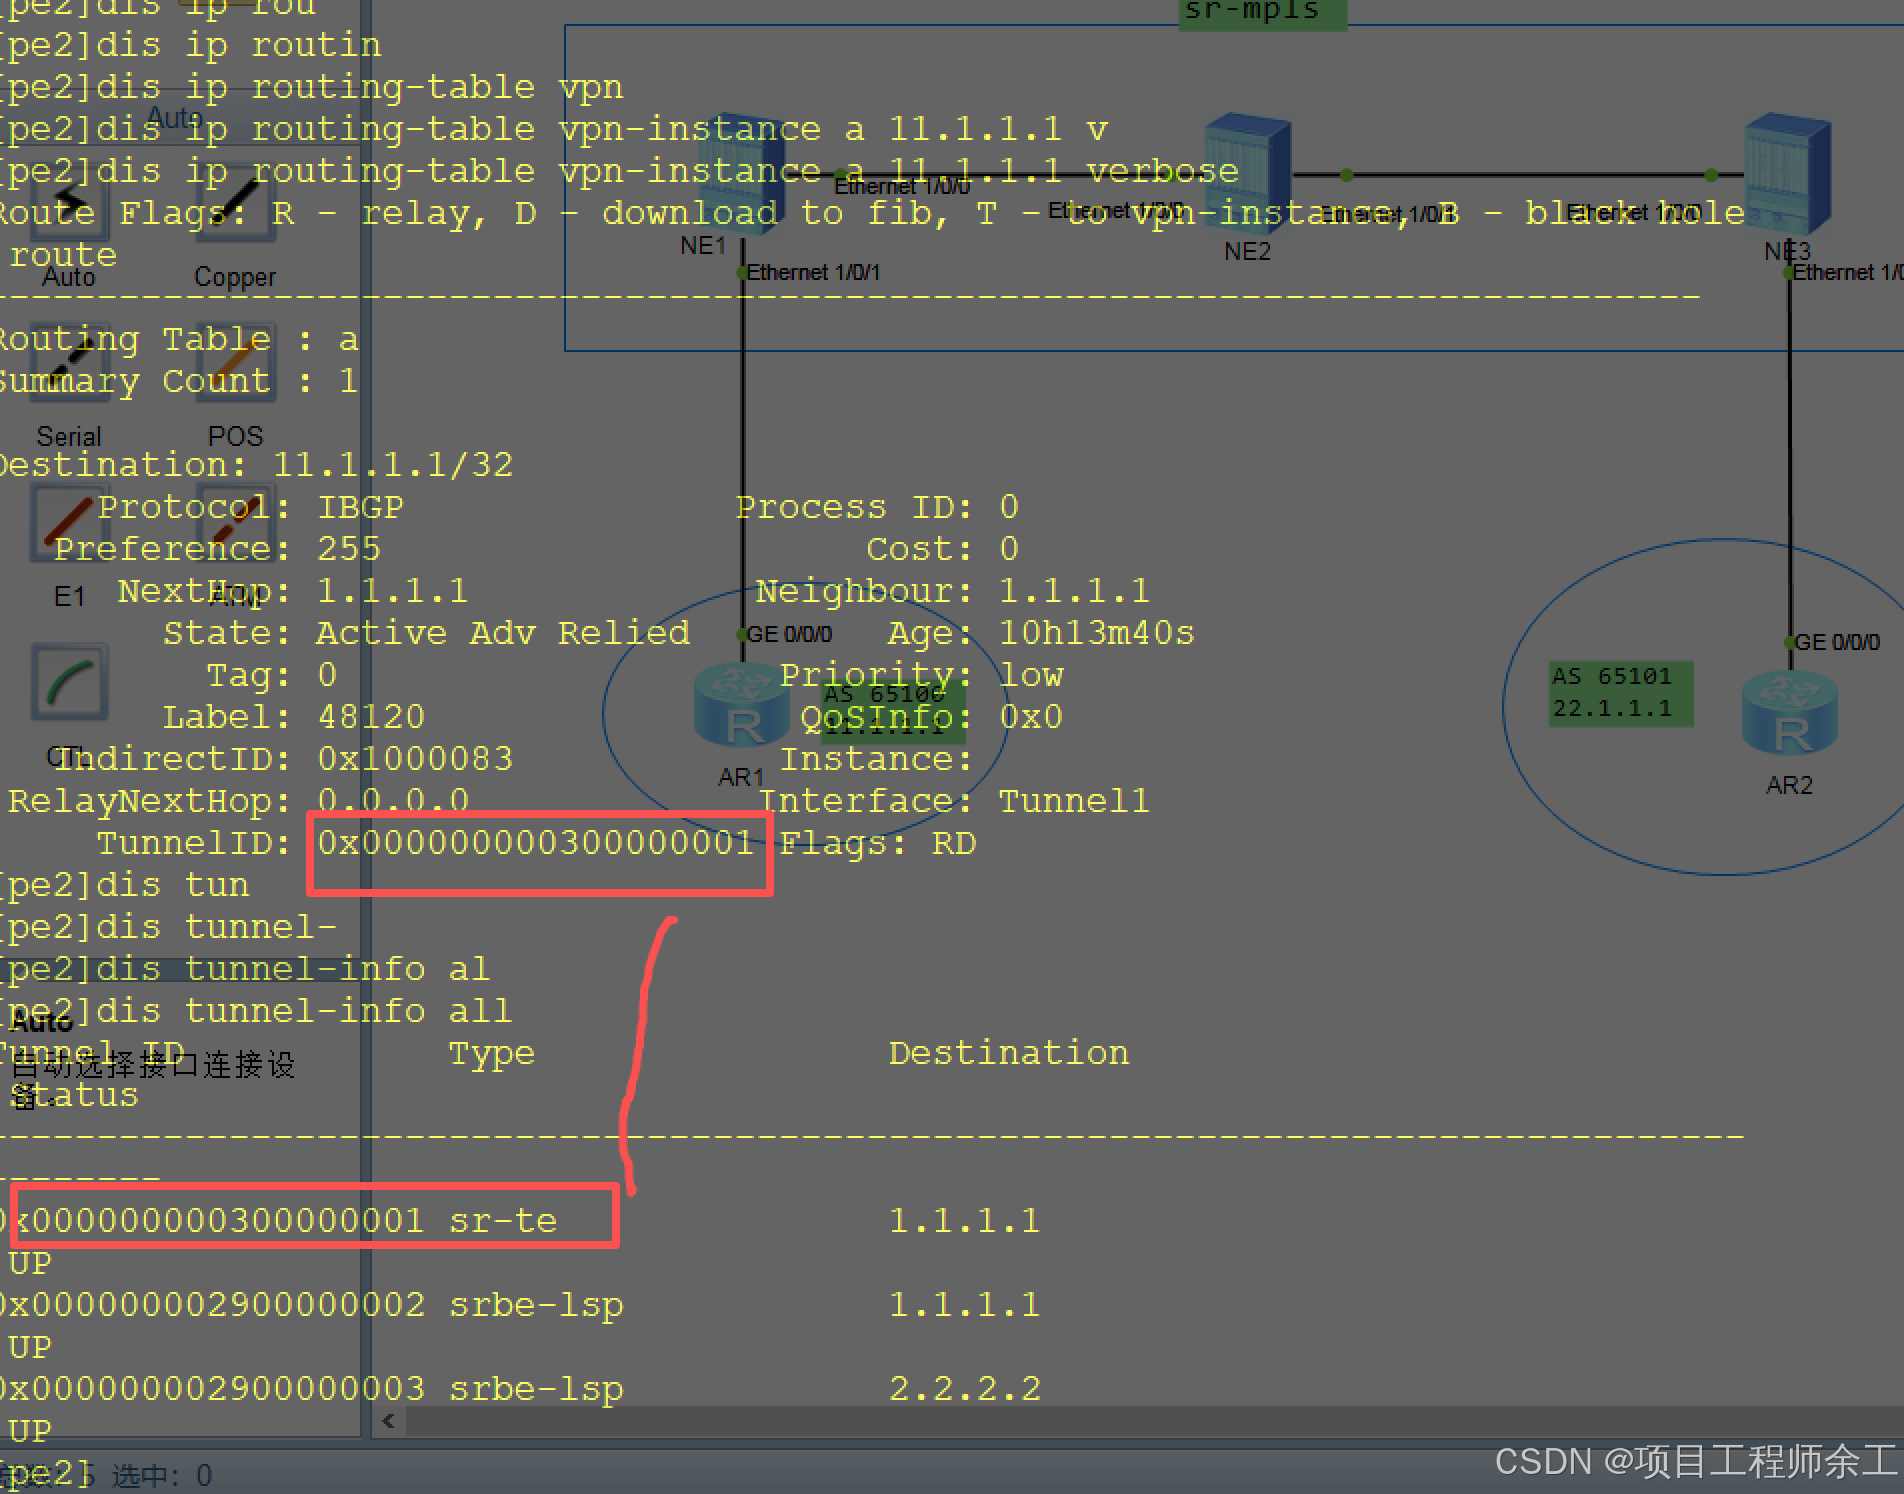Click the Age: 10h13m40s value
The height and width of the screenshot is (1494, 1904).
[x=1097, y=633]
